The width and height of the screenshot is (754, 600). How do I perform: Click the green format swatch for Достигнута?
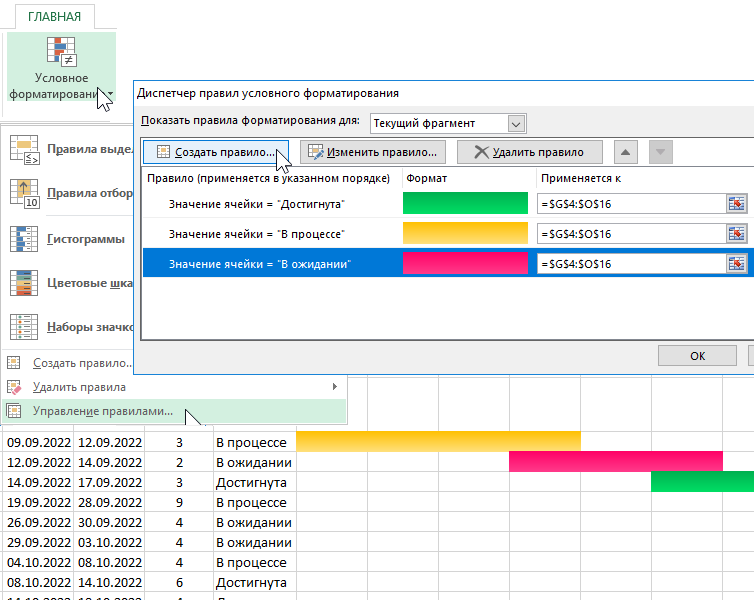tap(465, 203)
